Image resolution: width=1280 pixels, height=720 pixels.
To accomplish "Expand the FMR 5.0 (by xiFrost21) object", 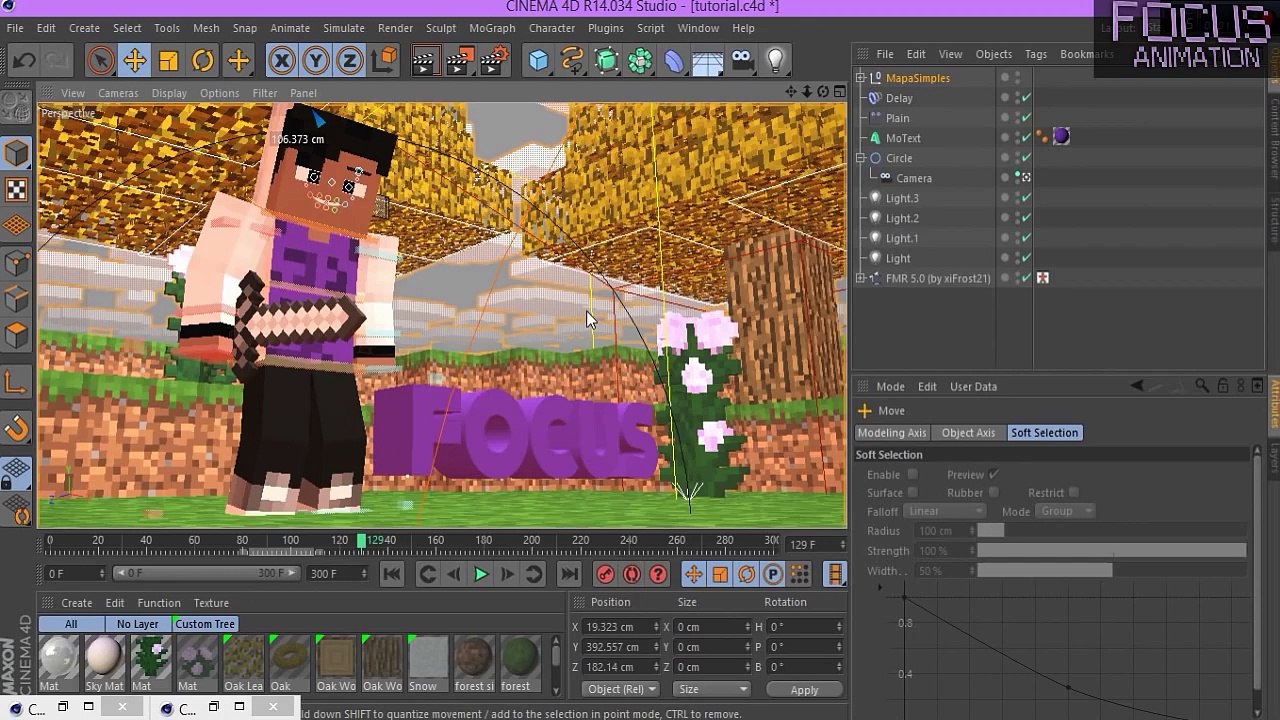I will pyautogui.click(x=861, y=278).
